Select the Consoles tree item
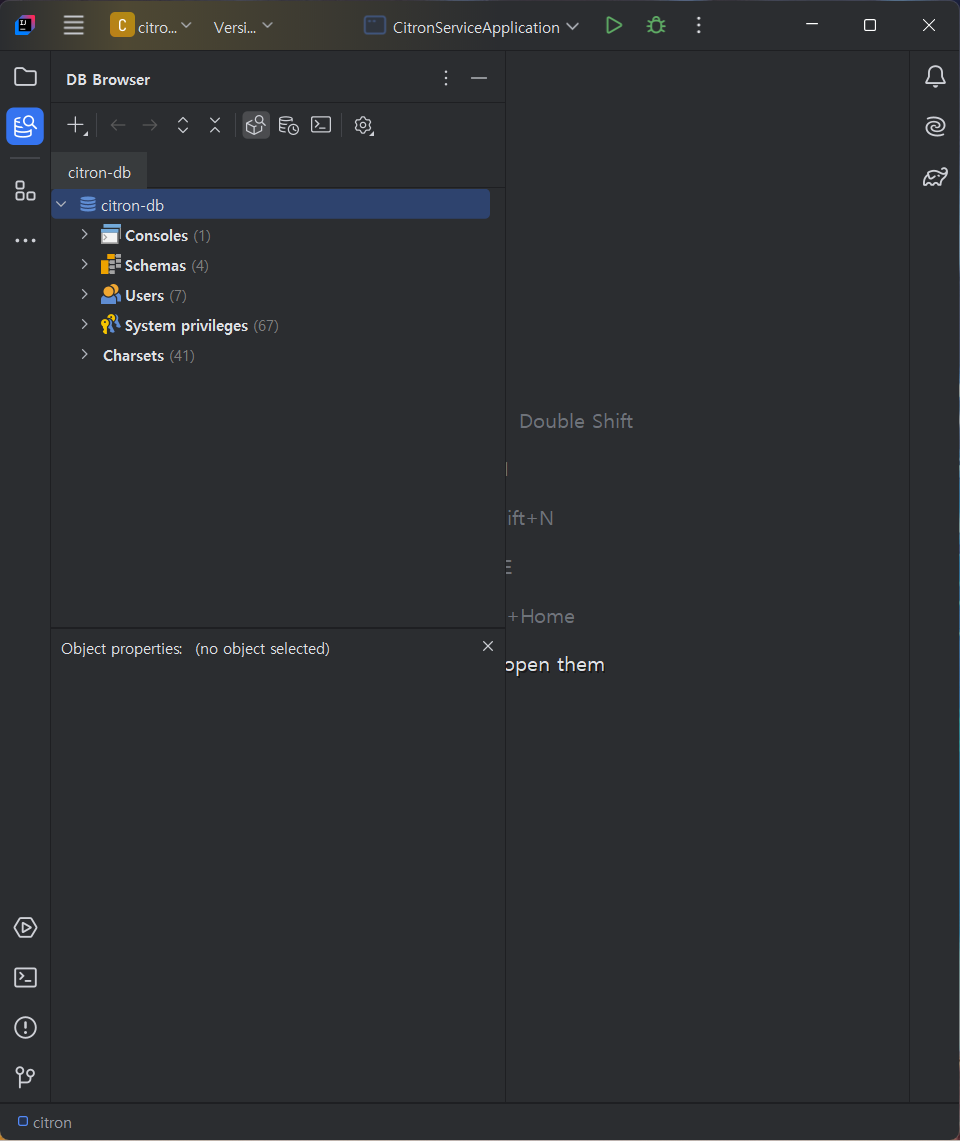The width and height of the screenshot is (960, 1141). (156, 236)
